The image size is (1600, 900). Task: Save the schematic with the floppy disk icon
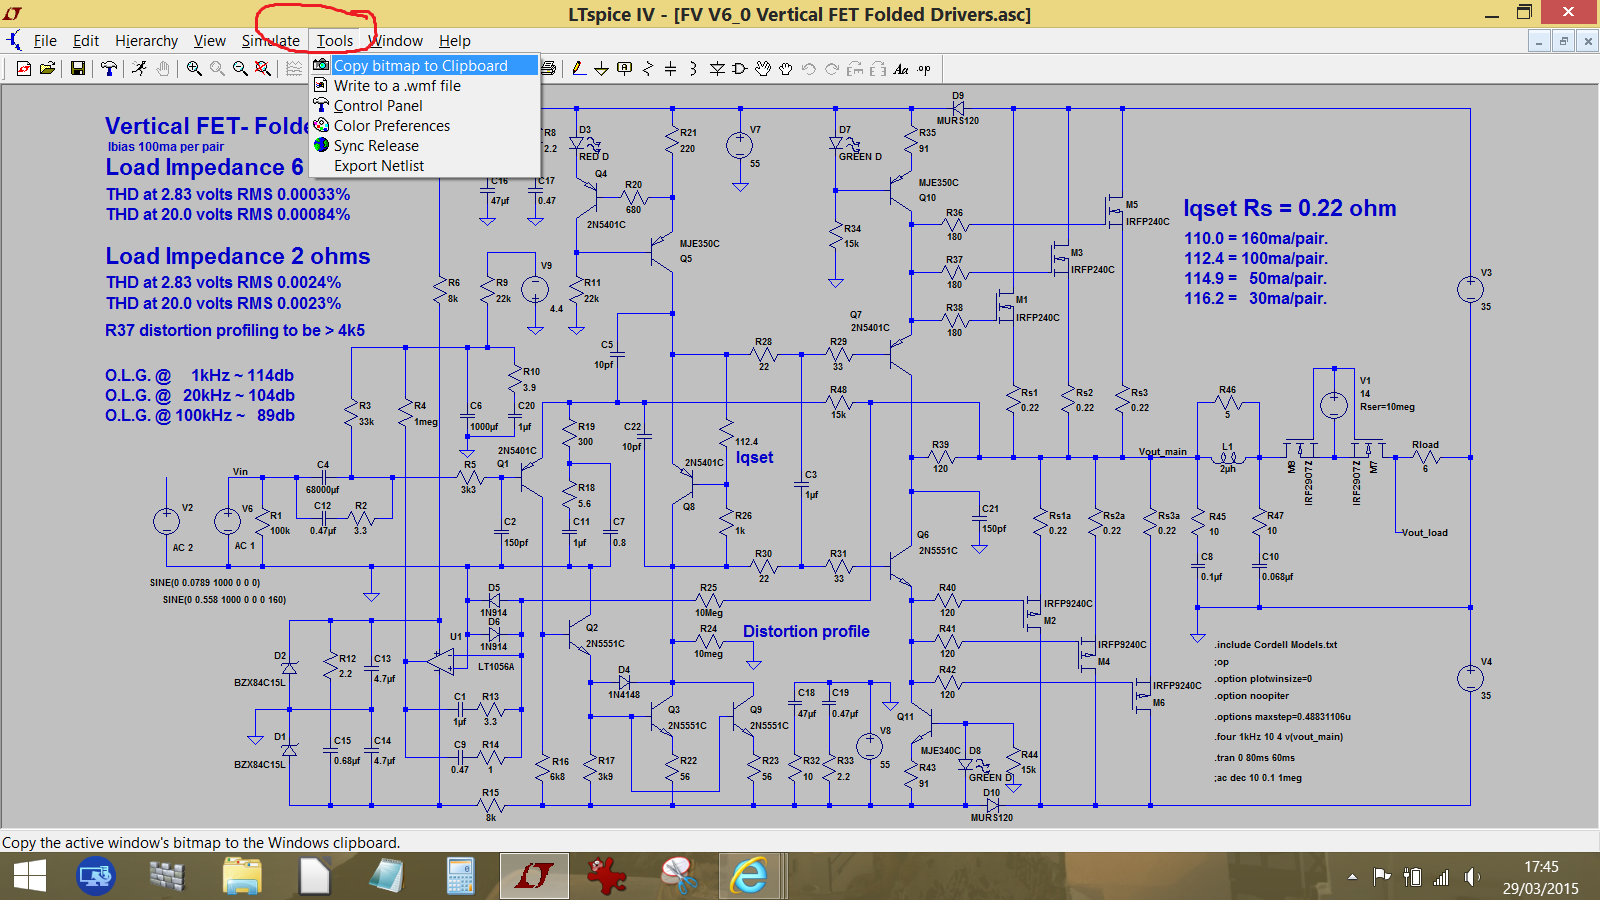[x=77, y=68]
